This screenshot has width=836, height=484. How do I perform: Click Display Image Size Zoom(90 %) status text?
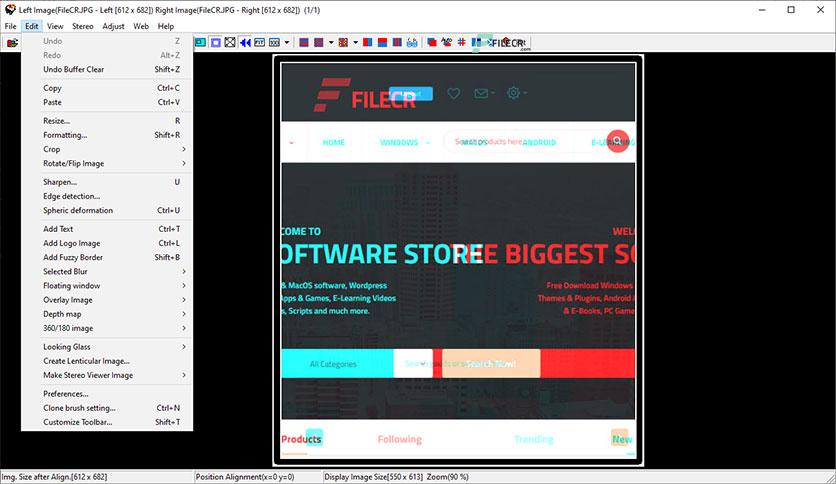396,477
